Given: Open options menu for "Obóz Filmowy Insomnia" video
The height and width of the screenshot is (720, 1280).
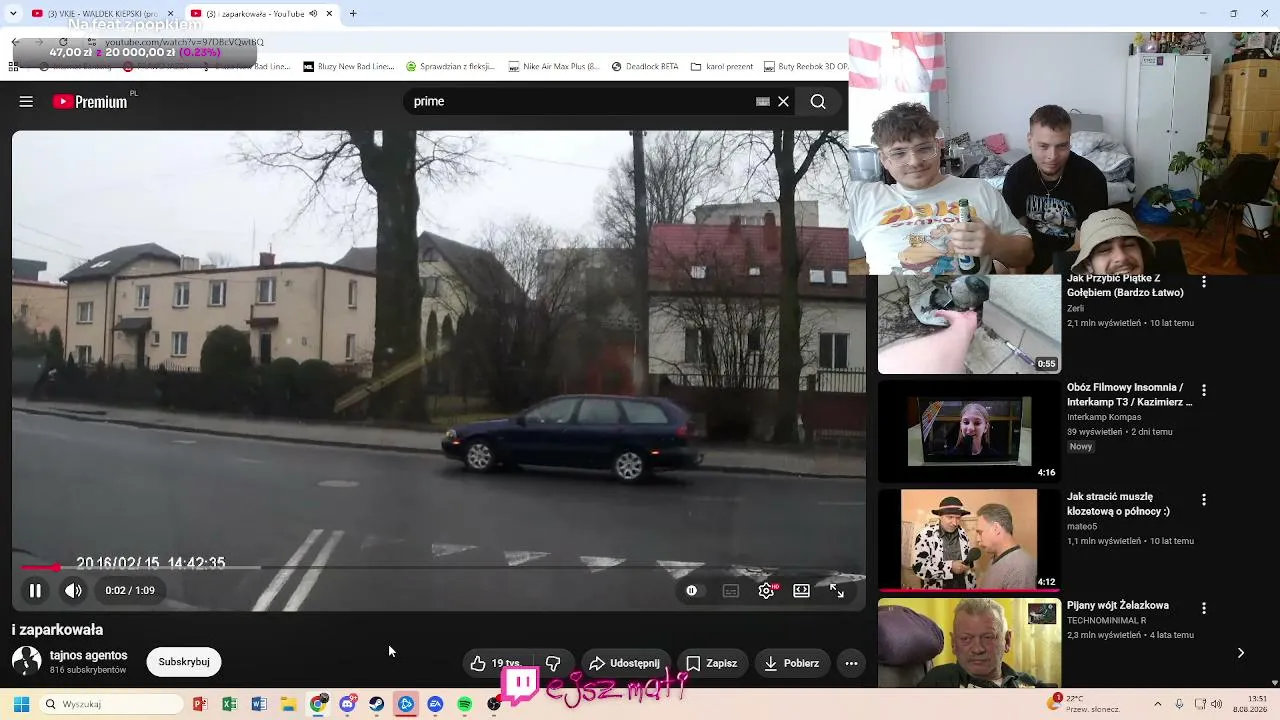Looking at the screenshot, I should point(1203,390).
